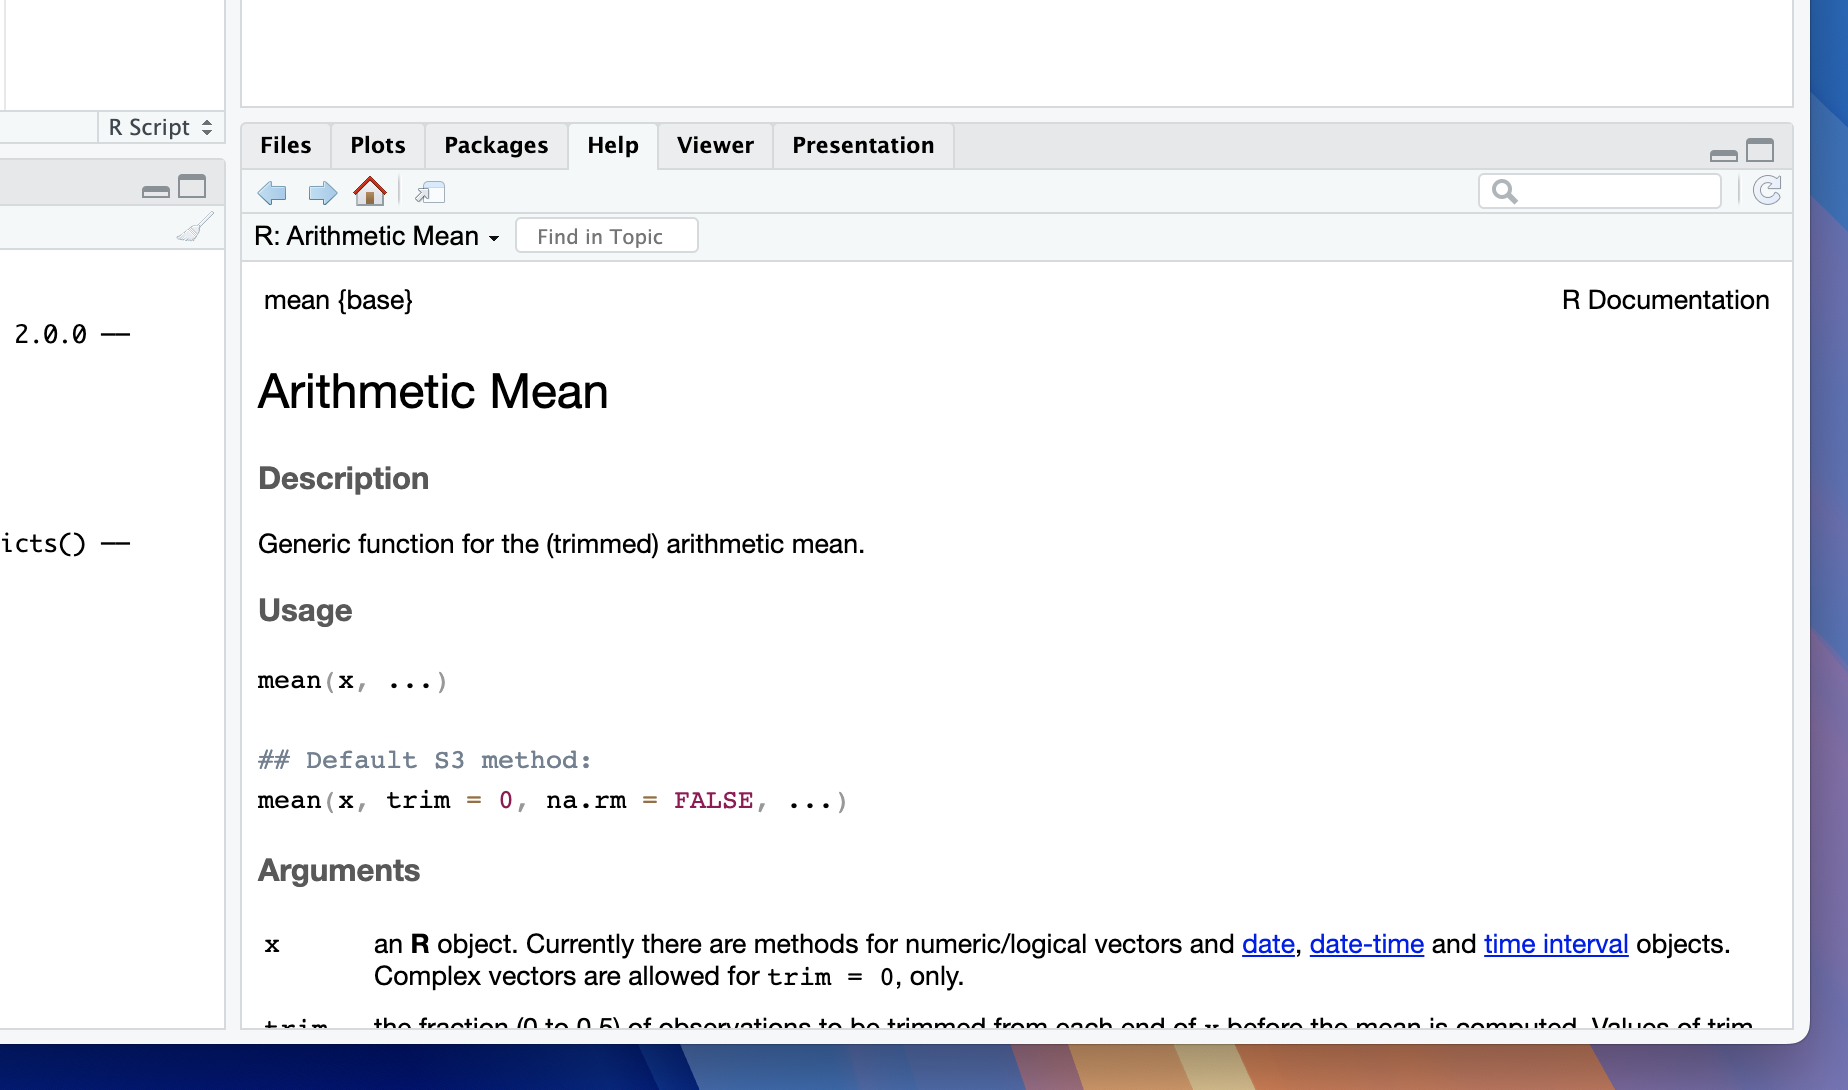This screenshot has height=1090, width=1848.
Task: Maximize the console pane on the left
Action: pos(192,187)
